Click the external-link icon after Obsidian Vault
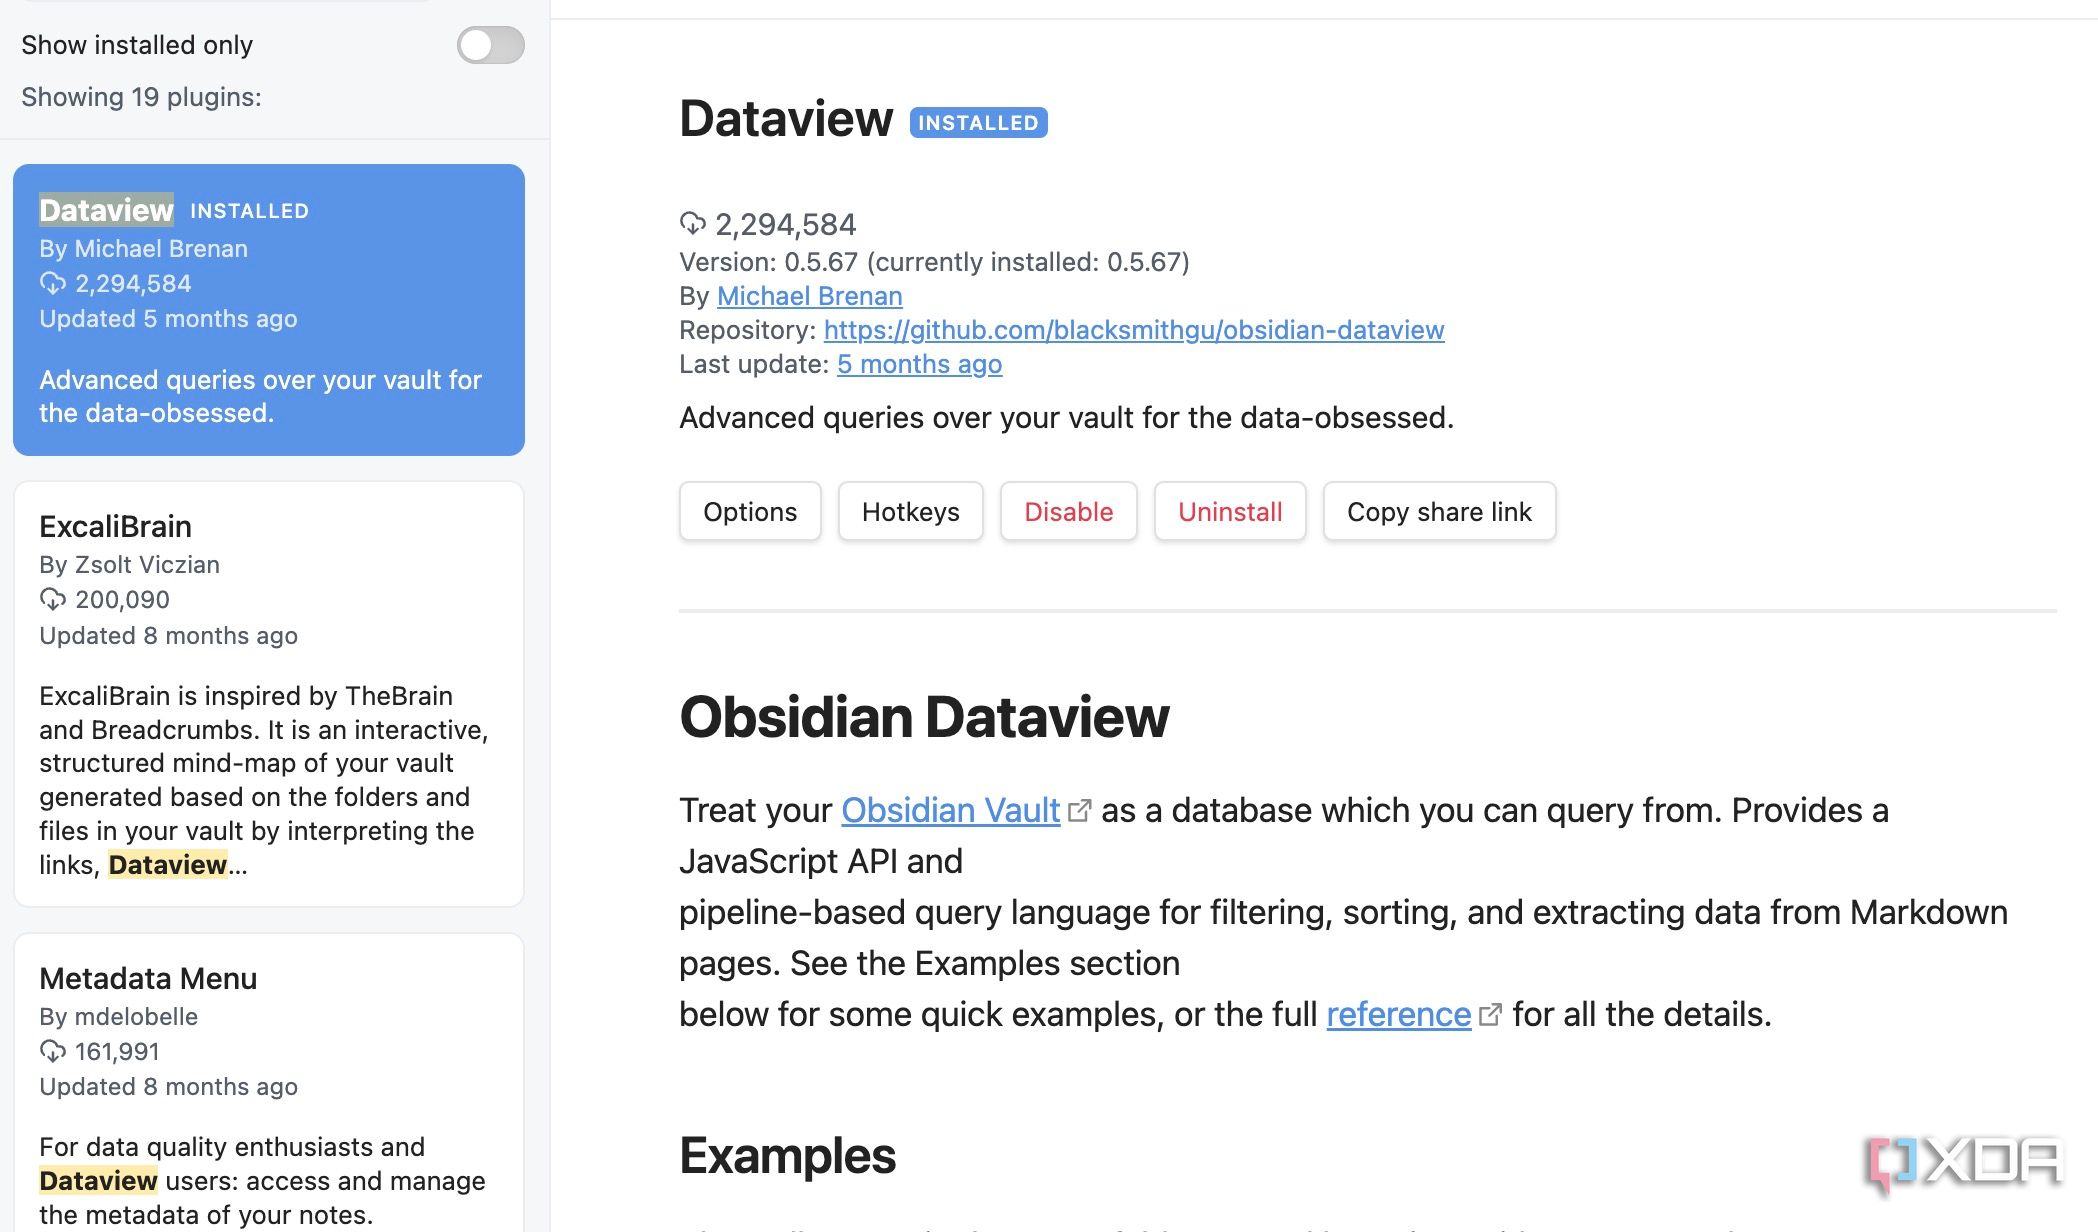 [1078, 808]
